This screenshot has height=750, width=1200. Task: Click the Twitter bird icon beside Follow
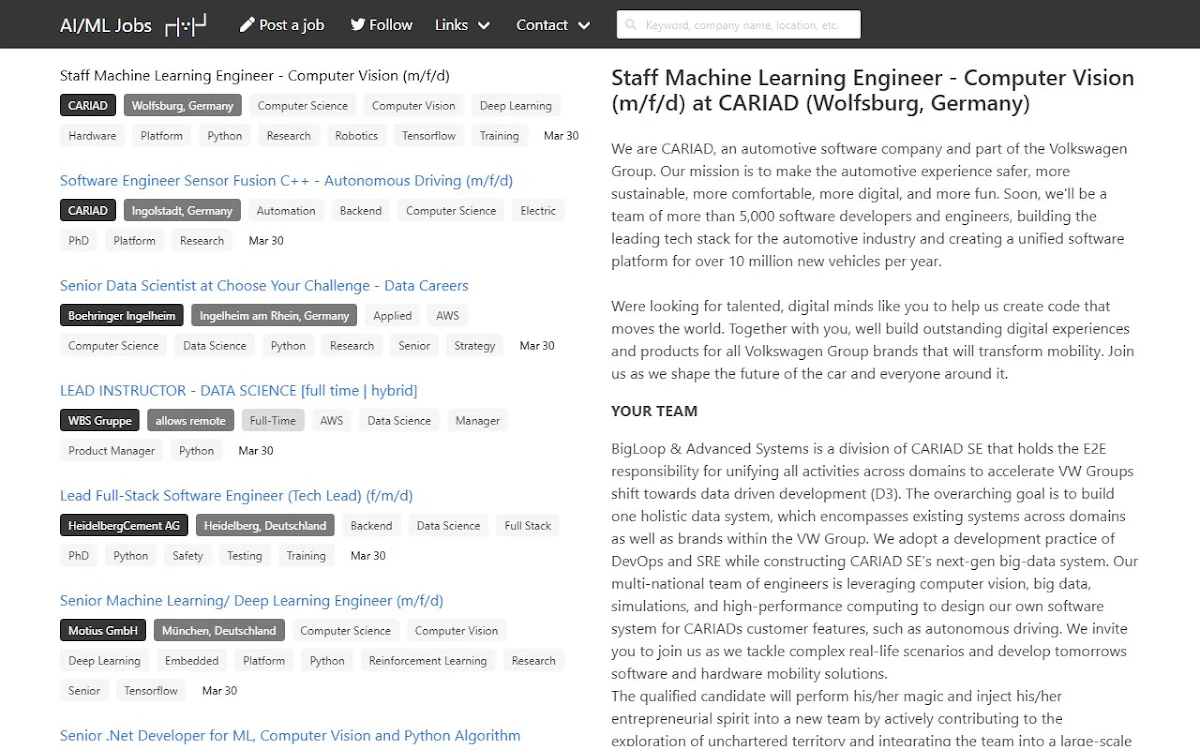coord(357,25)
